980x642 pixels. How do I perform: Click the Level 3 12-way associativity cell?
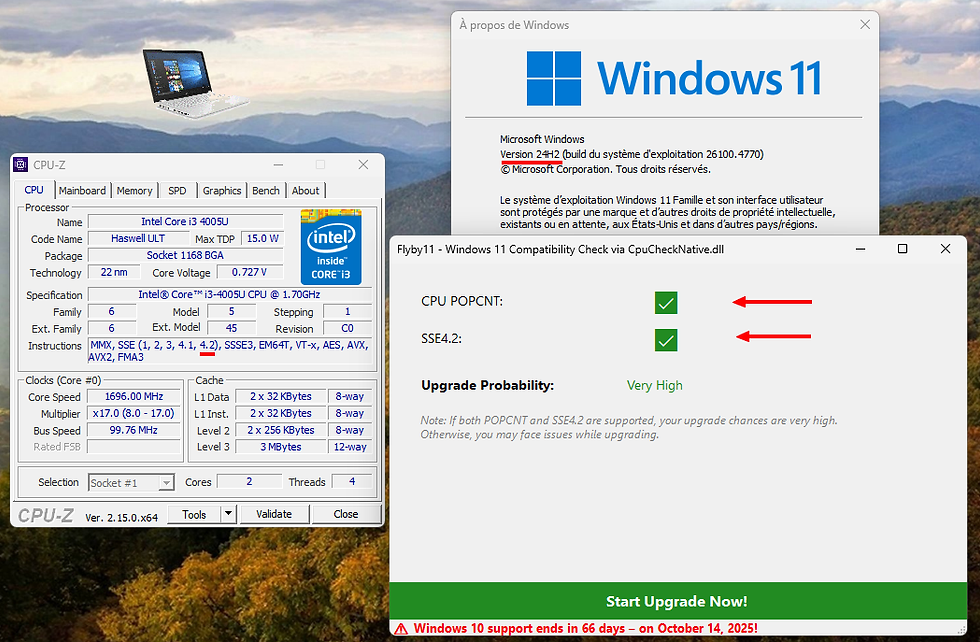(350, 447)
